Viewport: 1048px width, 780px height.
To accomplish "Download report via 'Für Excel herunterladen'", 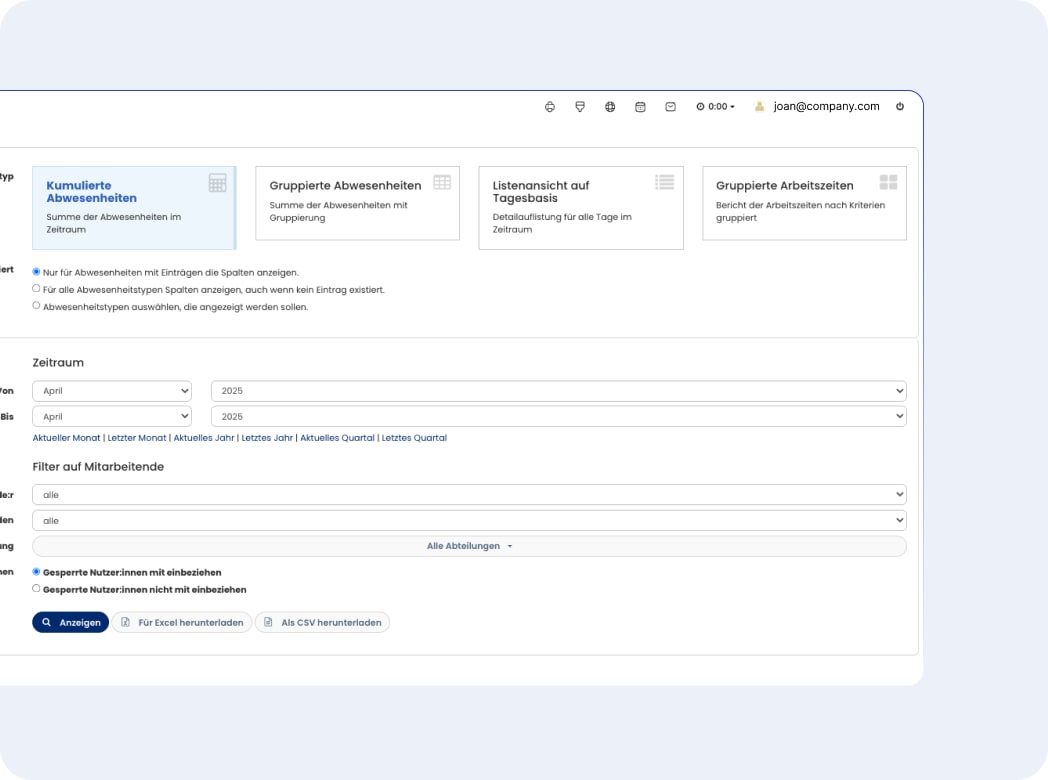I will tap(182, 622).
